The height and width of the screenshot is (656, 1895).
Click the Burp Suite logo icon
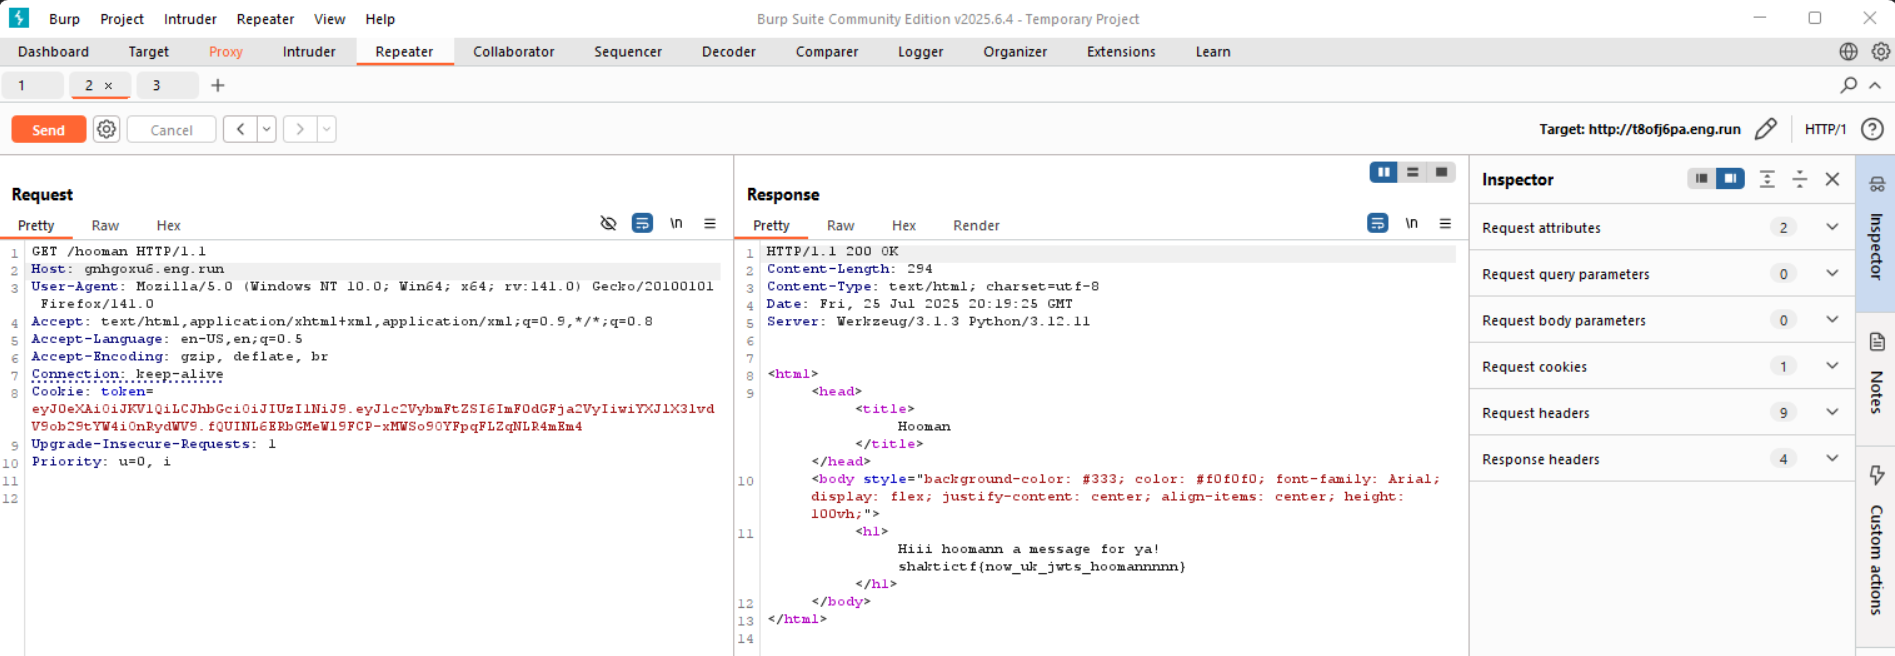19,18
